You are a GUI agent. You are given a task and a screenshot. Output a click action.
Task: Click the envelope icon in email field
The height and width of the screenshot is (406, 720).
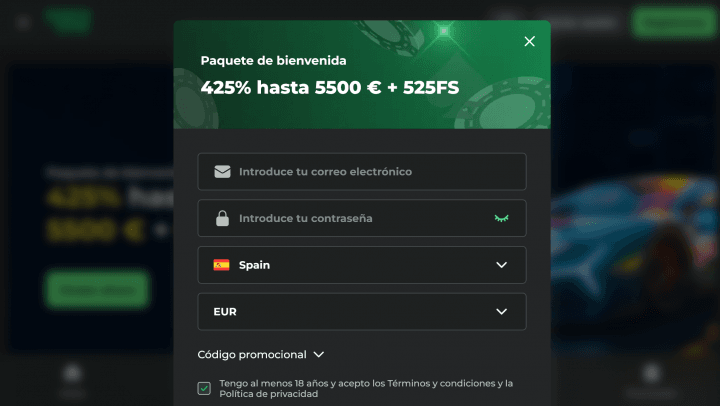click(222, 172)
